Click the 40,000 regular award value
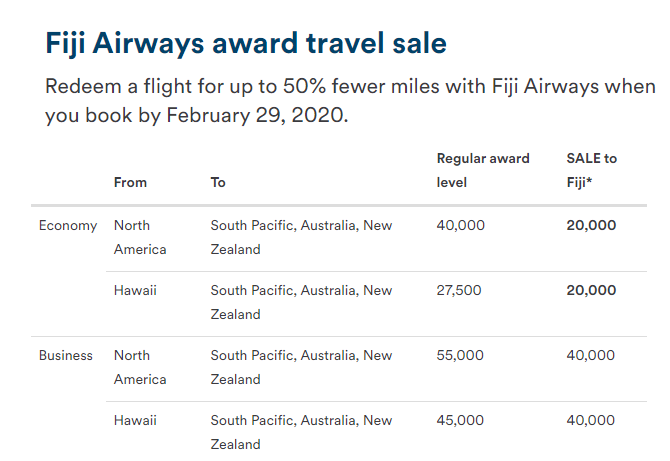Screen dimensions: 670x461 point(461,226)
